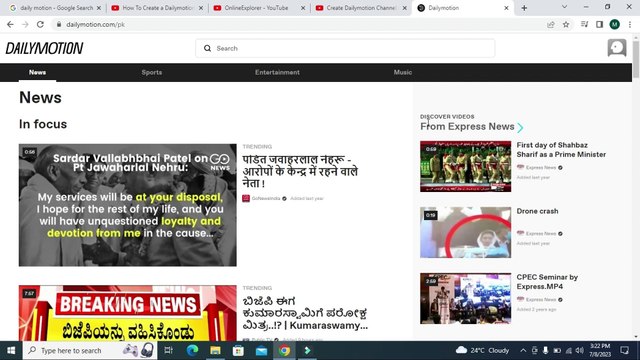Expand the From Express News chevron
Viewport: 640px width, 360px height.
click(520, 128)
